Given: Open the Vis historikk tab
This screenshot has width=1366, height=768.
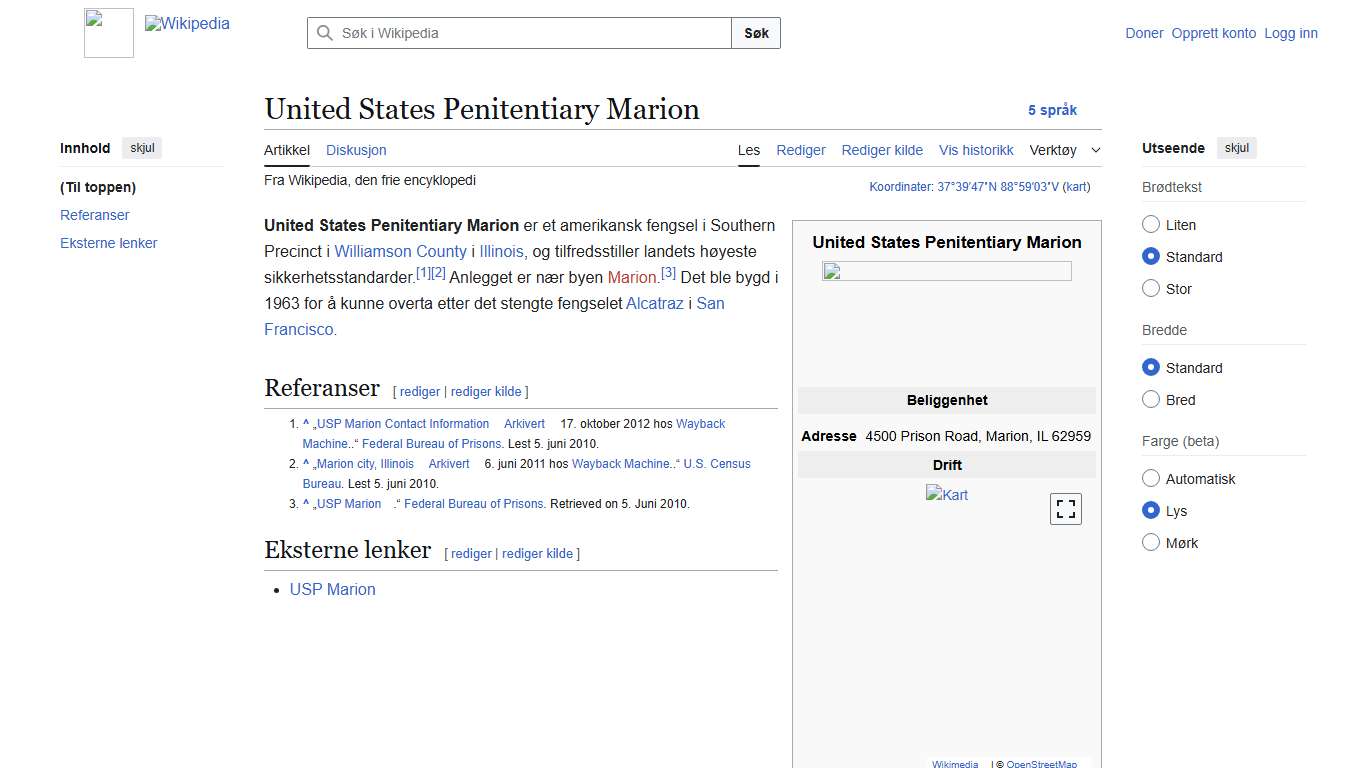Looking at the screenshot, I should coord(975,150).
